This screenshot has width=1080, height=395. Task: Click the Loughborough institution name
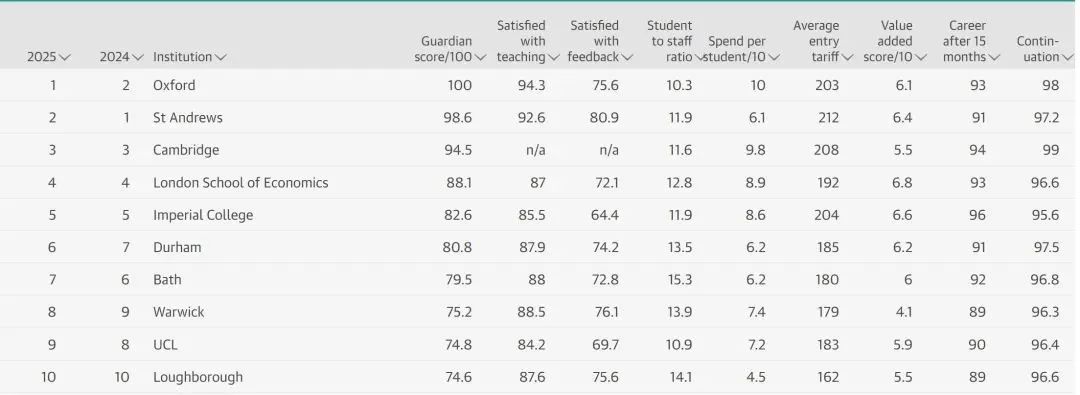tap(198, 377)
